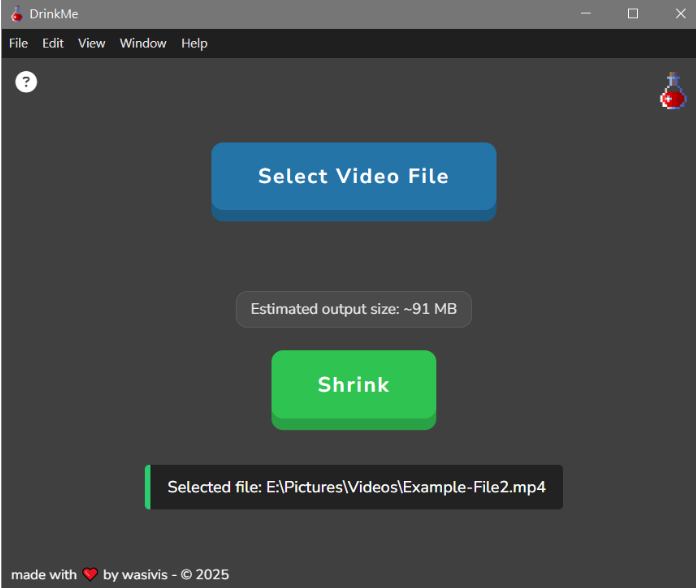The width and height of the screenshot is (696, 588).
Task: Open the Edit menu
Action: [x=53, y=43]
